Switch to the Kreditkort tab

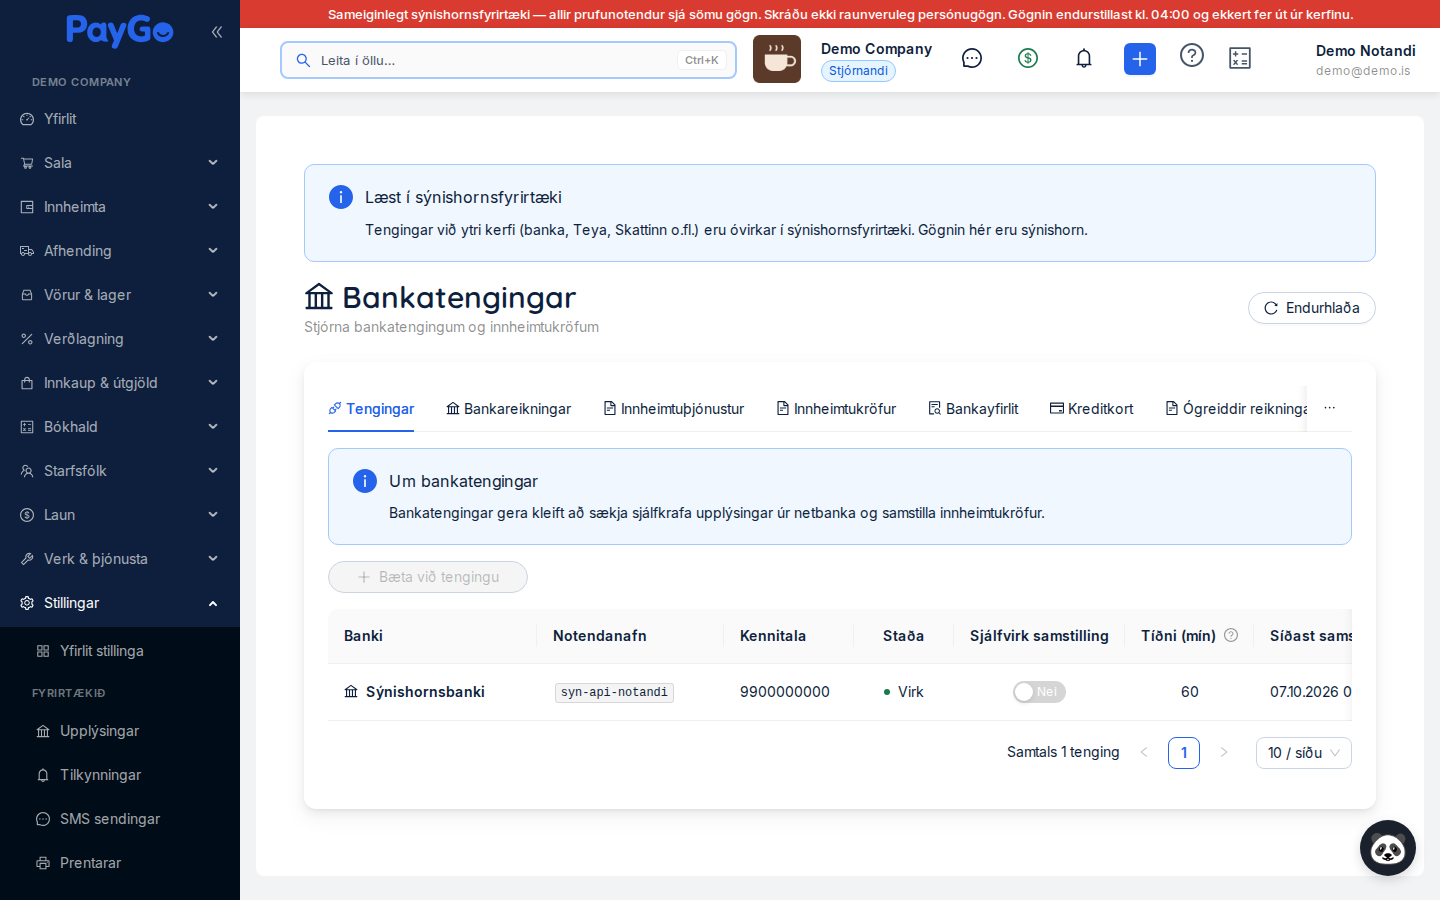tap(1092, 409)
